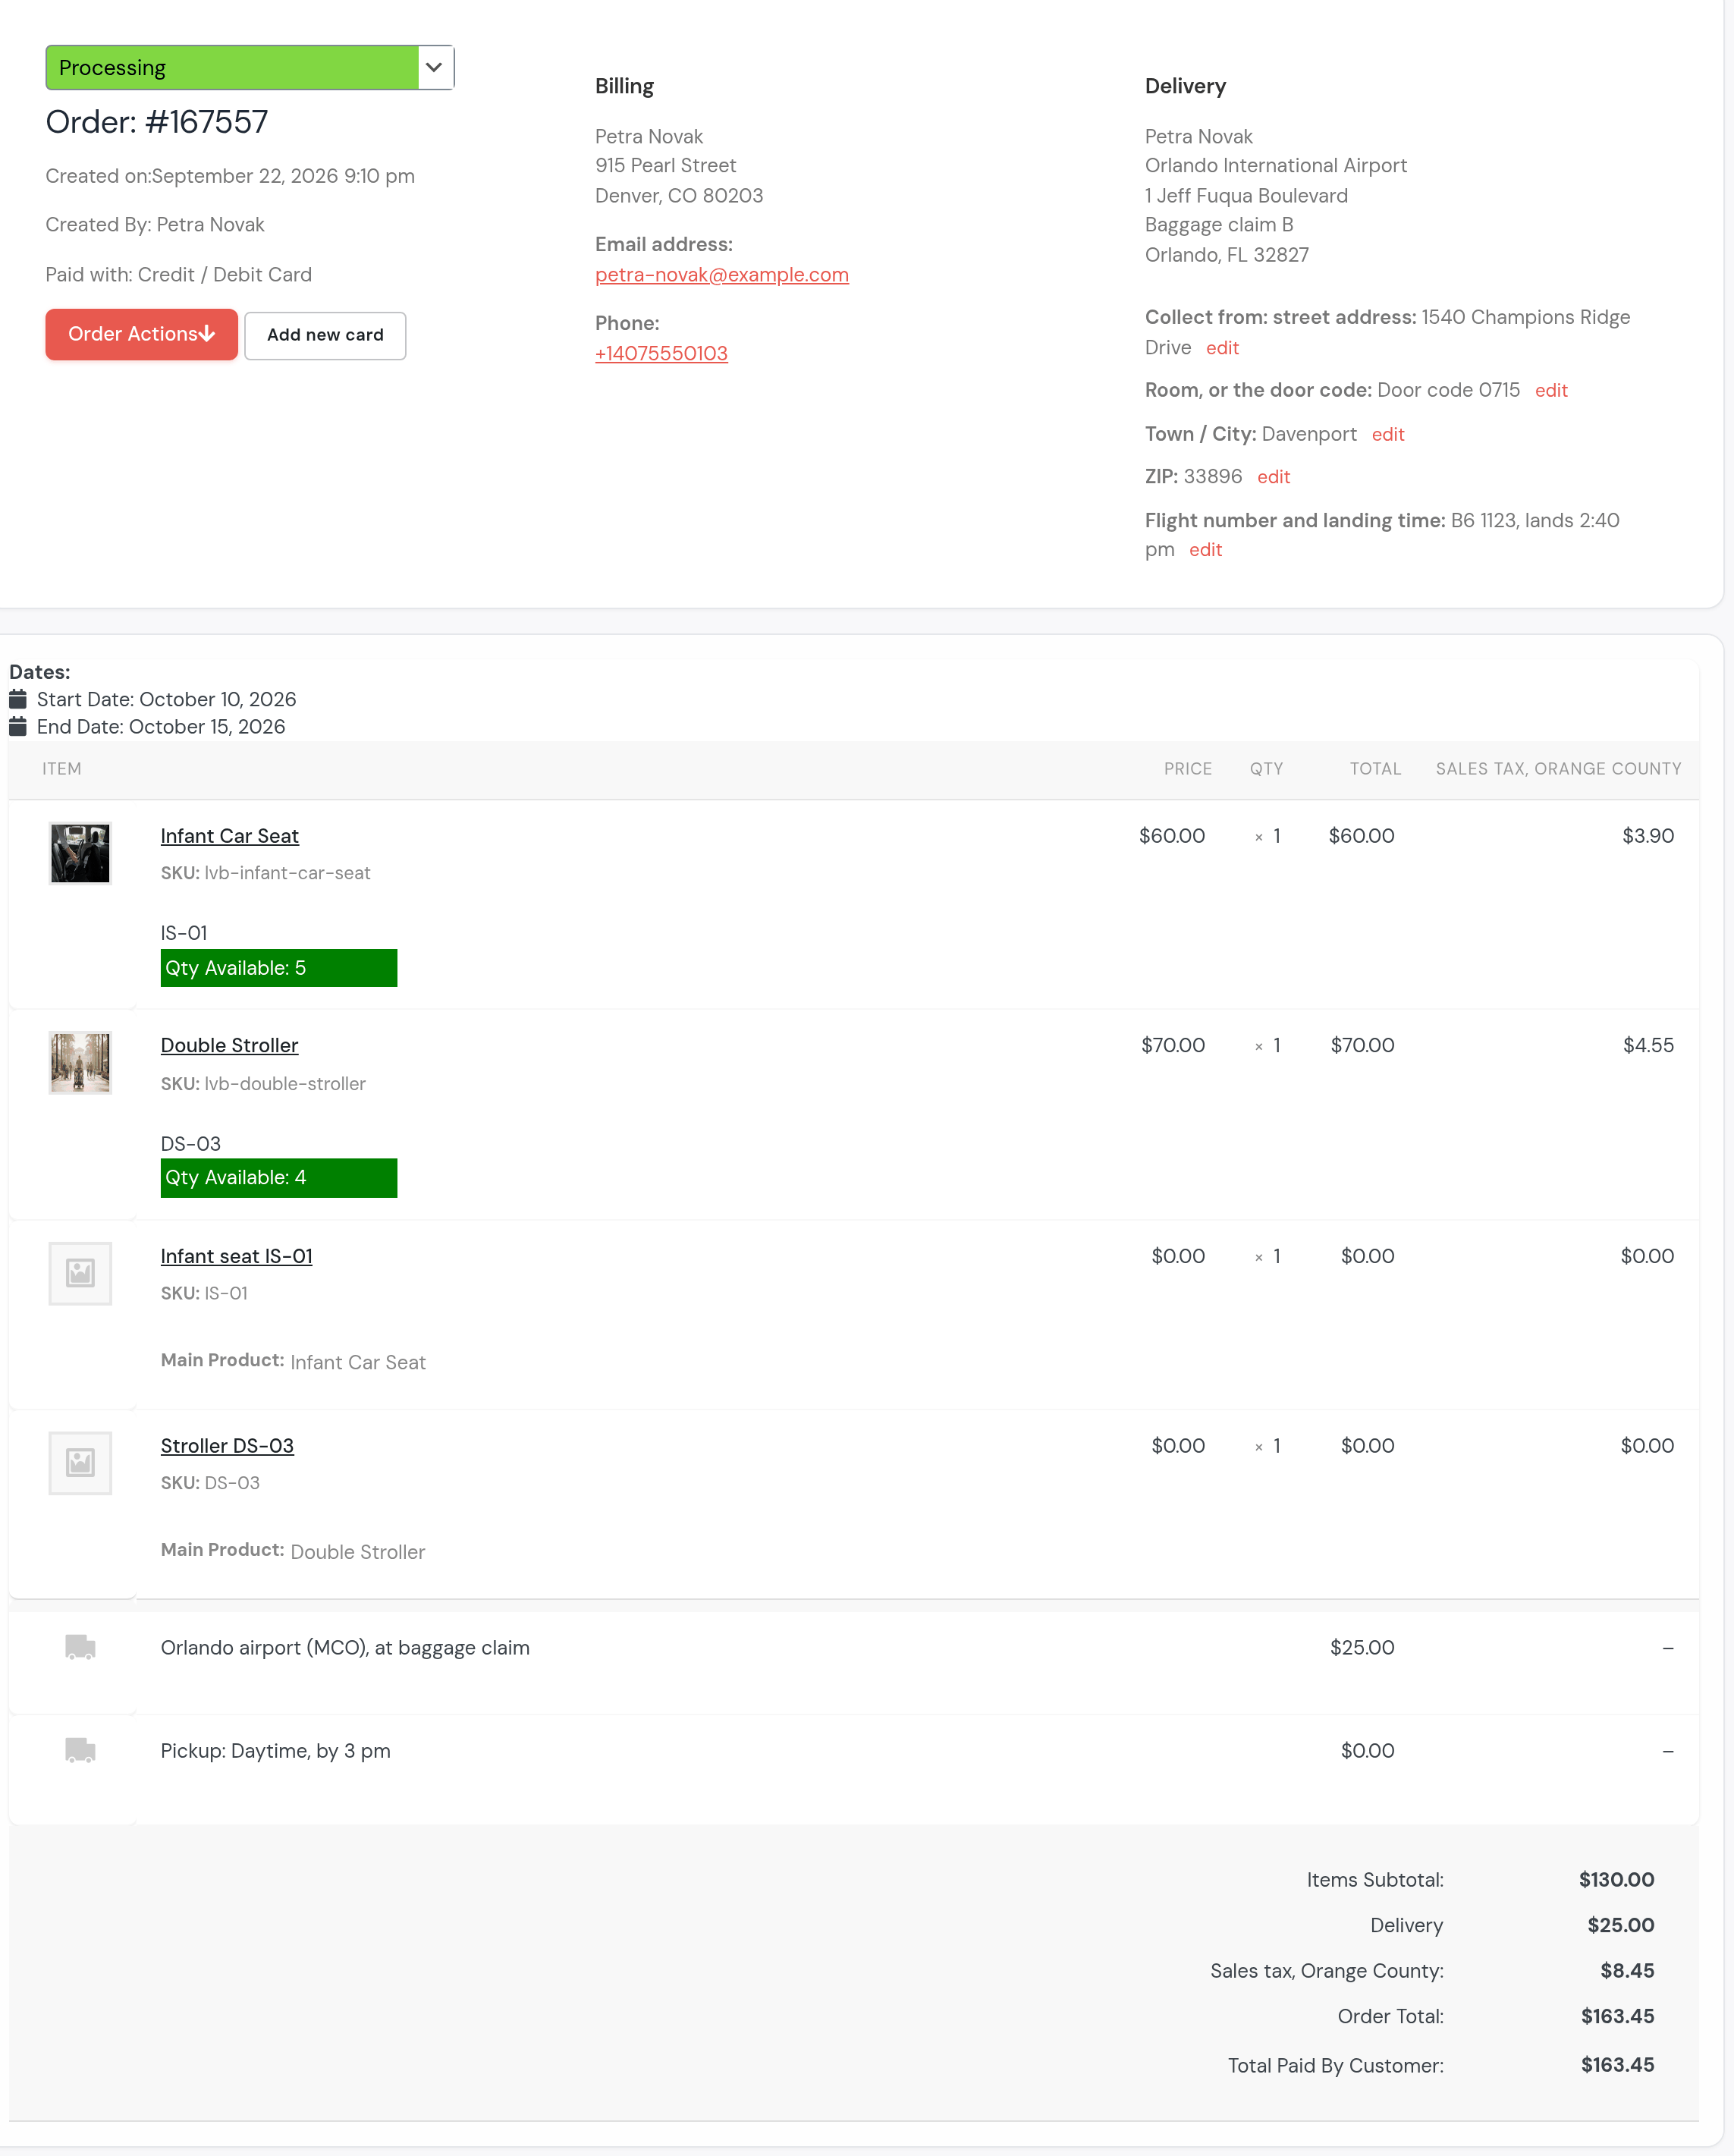Open the petra-novak@example.com email link

[721, 275]
